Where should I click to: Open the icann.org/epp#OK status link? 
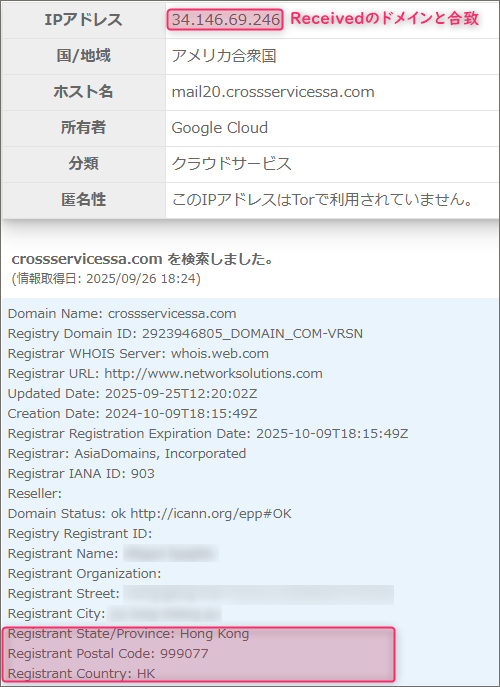211,513
